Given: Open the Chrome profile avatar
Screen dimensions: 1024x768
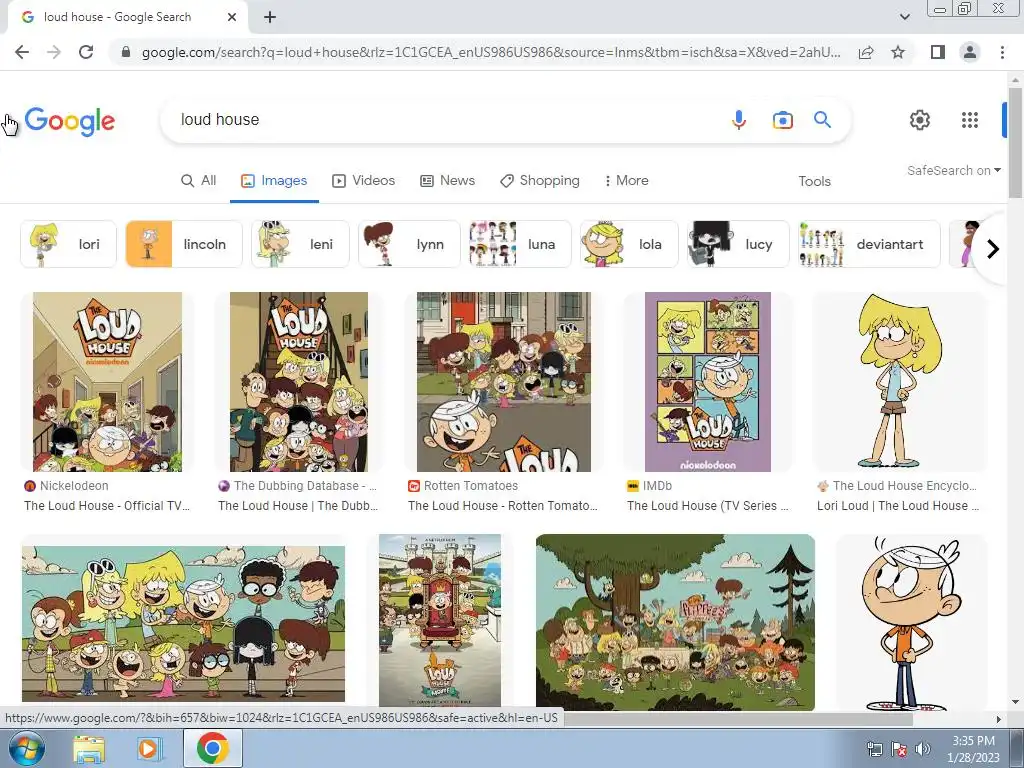Looking at the screenshot, I should [x=970, y=52].
